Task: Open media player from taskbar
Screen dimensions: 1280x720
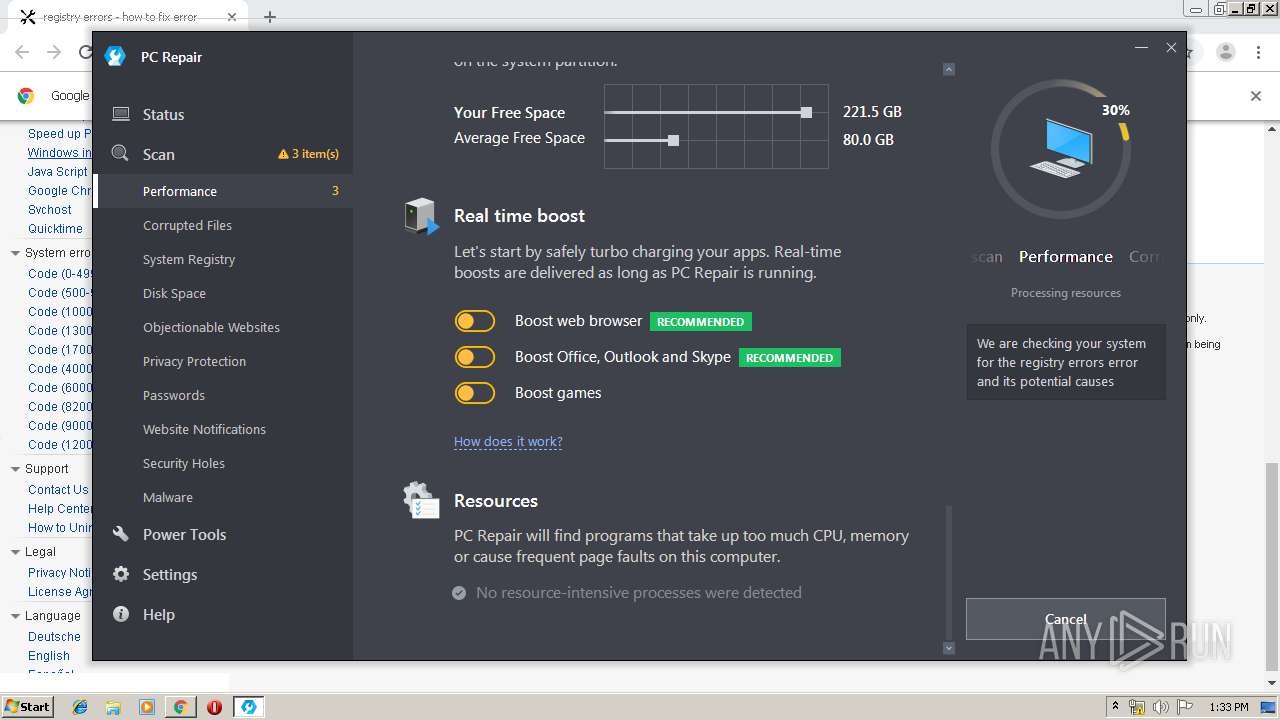Action: [x=147, y=707]
